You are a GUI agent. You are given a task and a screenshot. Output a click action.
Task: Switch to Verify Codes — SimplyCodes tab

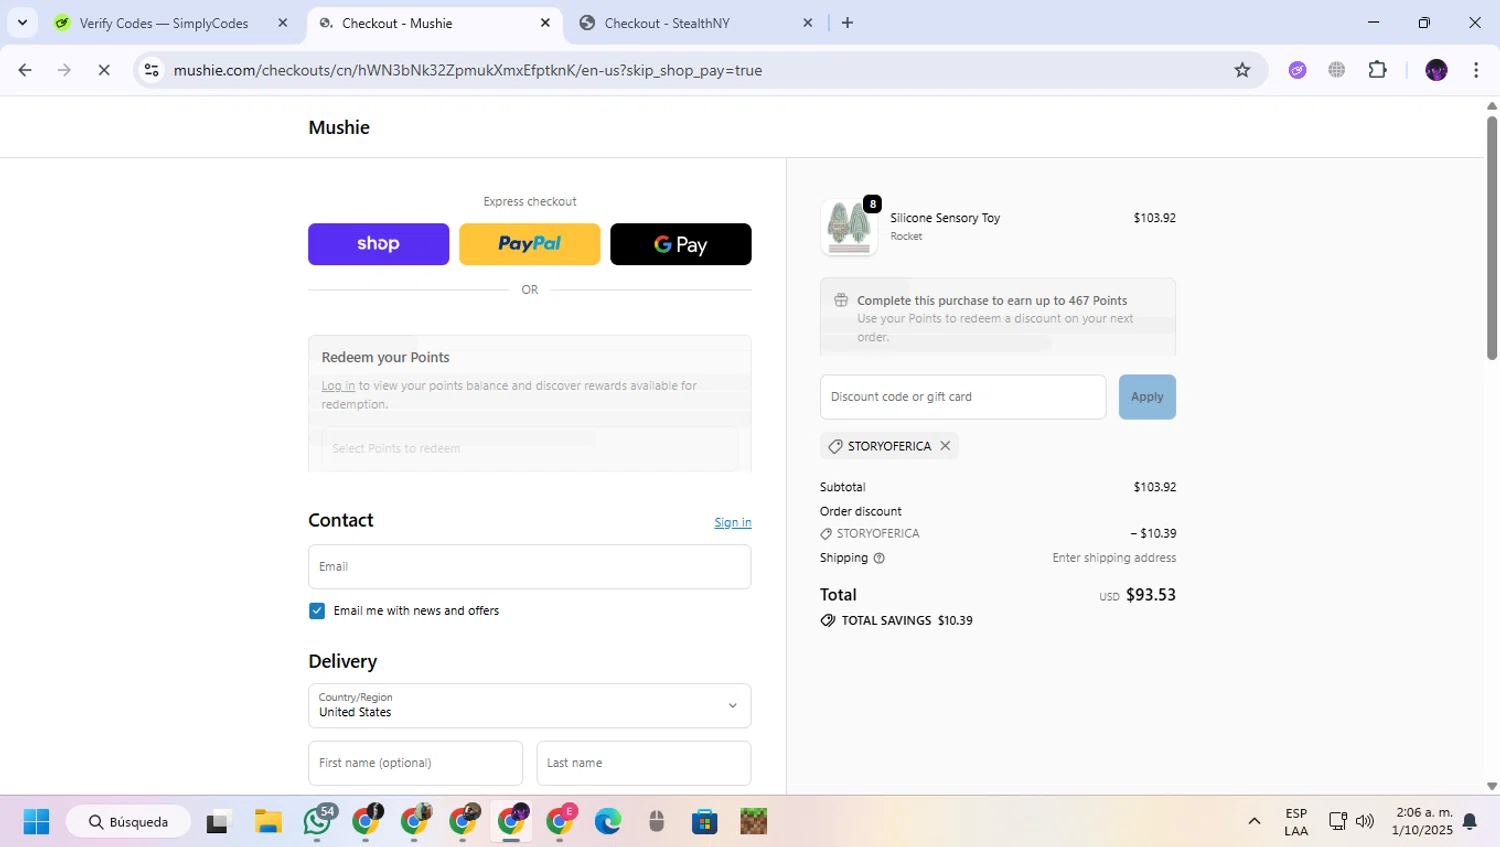click(x=164, y=23)
